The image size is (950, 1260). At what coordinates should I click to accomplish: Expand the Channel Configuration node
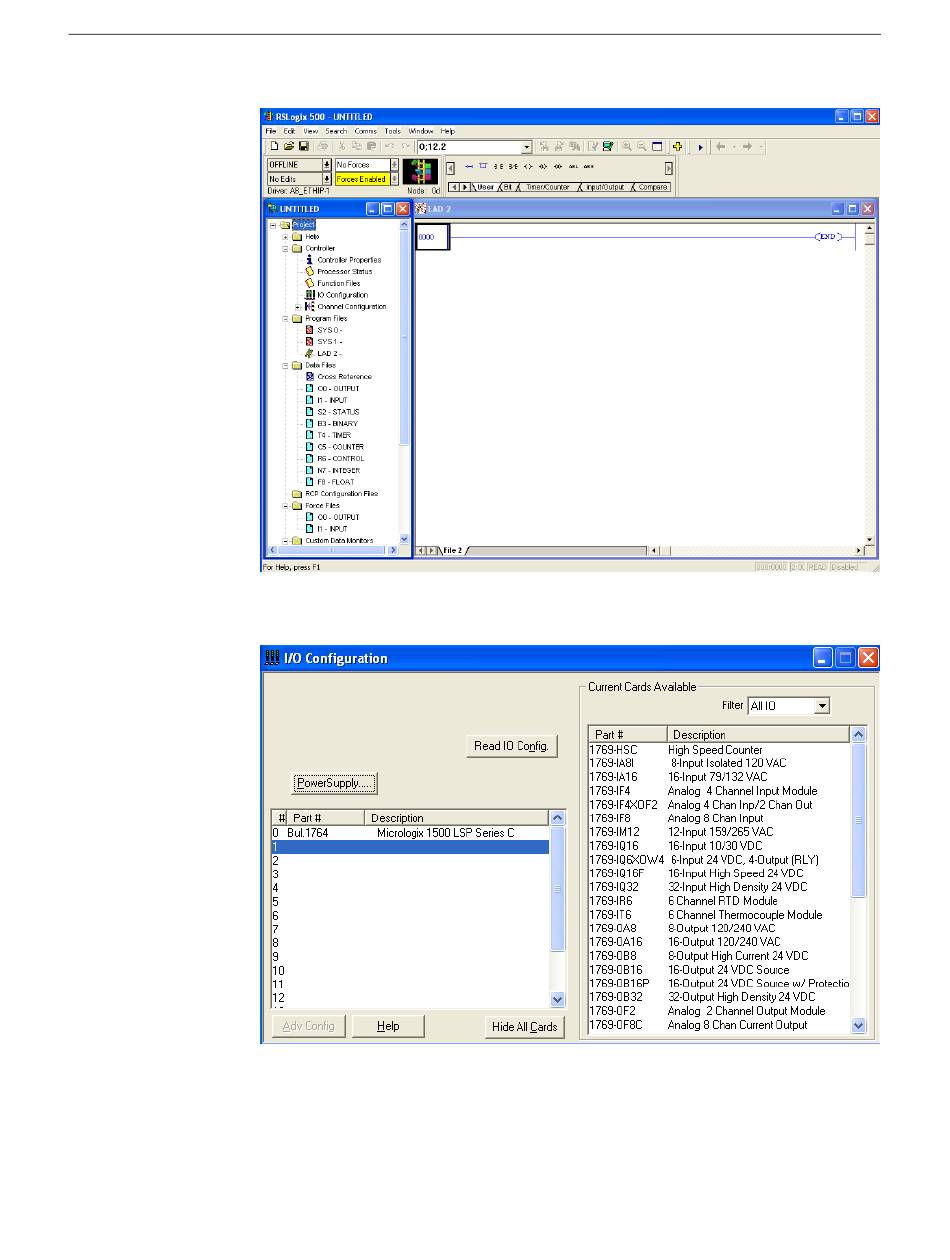(x=297, y=307)
